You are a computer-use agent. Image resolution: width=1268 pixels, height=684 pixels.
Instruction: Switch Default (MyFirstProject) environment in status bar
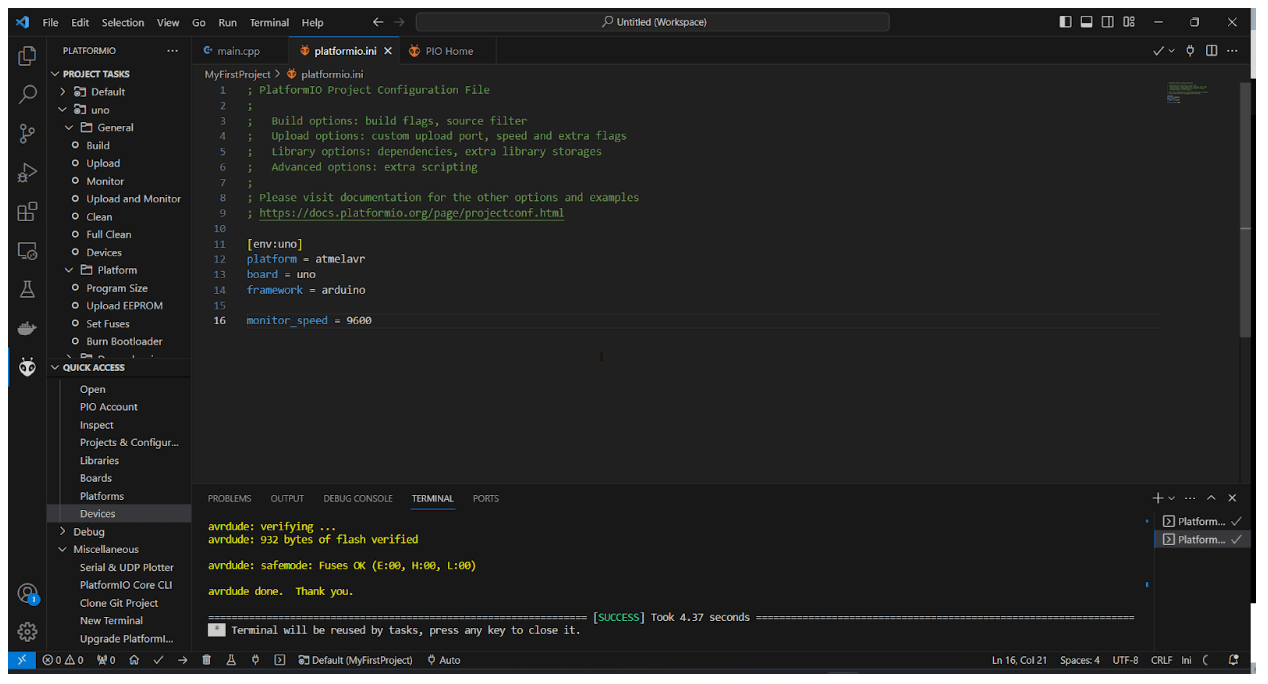[356, 660]
